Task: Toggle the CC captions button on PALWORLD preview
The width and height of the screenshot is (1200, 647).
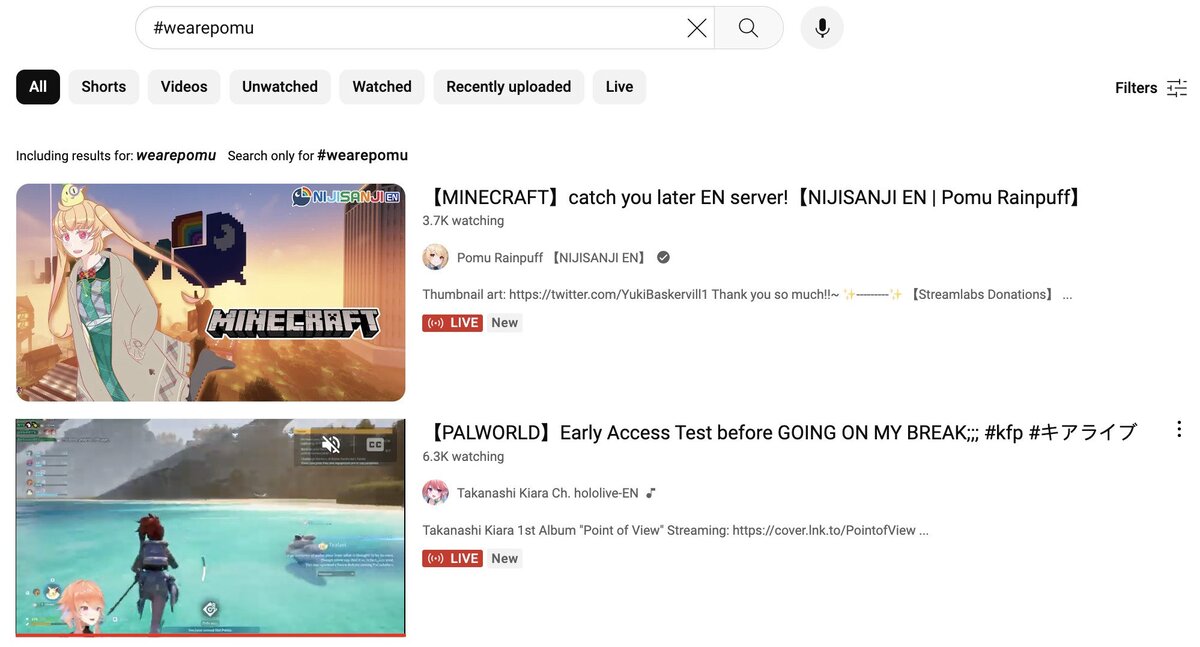Action: (x=376, y=444)
